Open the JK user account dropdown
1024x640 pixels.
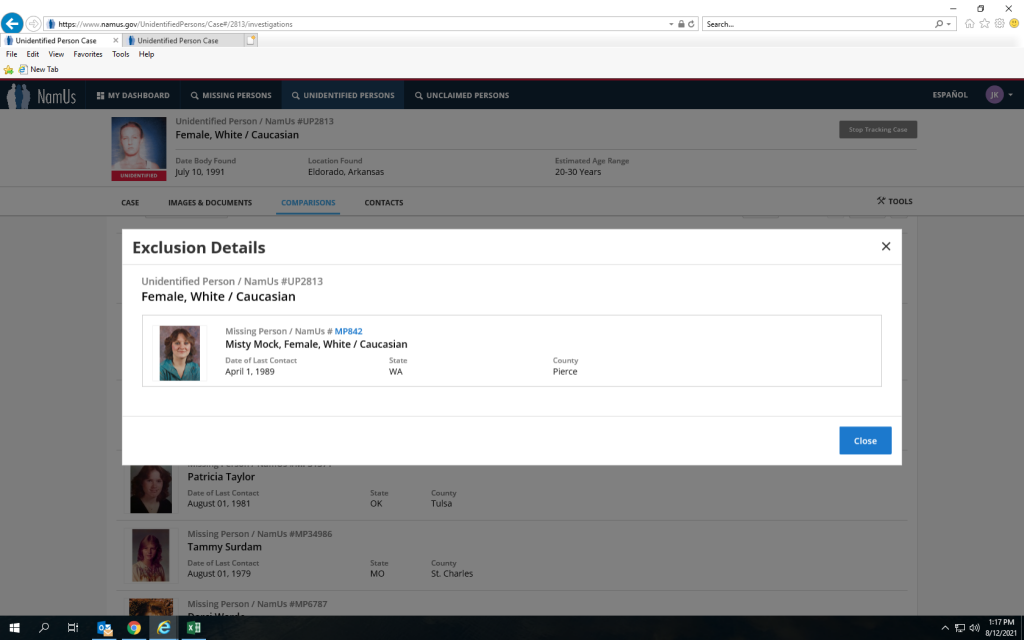(999, 95)
